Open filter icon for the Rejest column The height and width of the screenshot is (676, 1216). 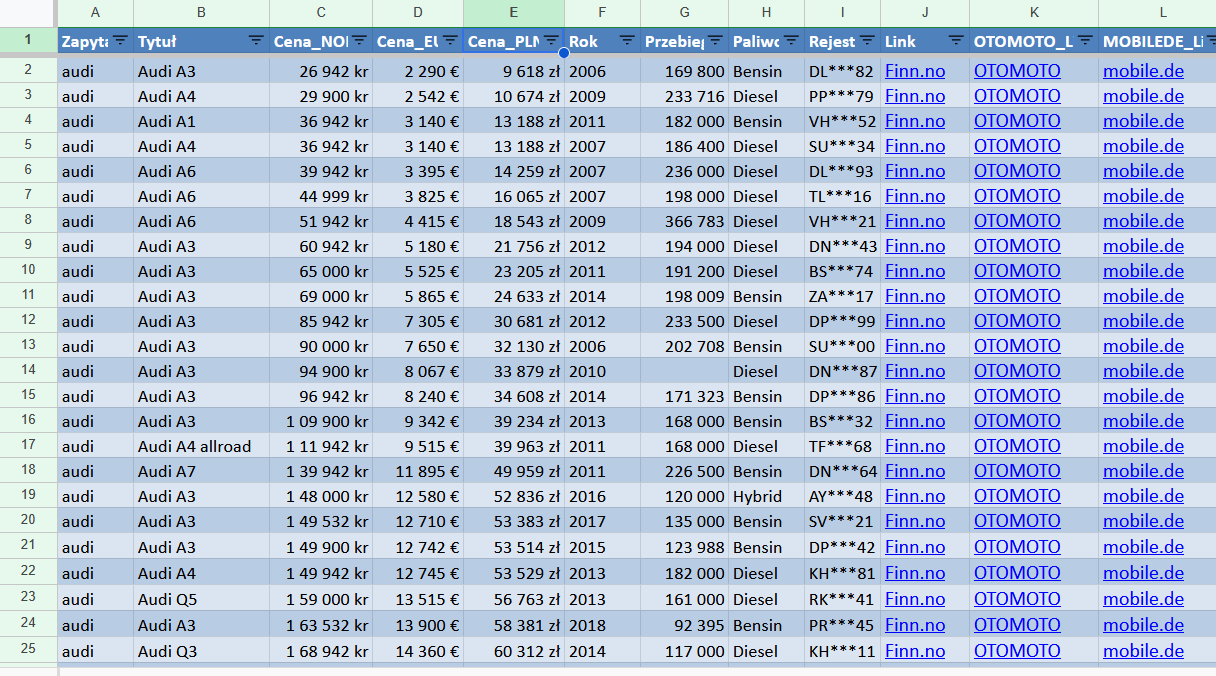[867, 41]
